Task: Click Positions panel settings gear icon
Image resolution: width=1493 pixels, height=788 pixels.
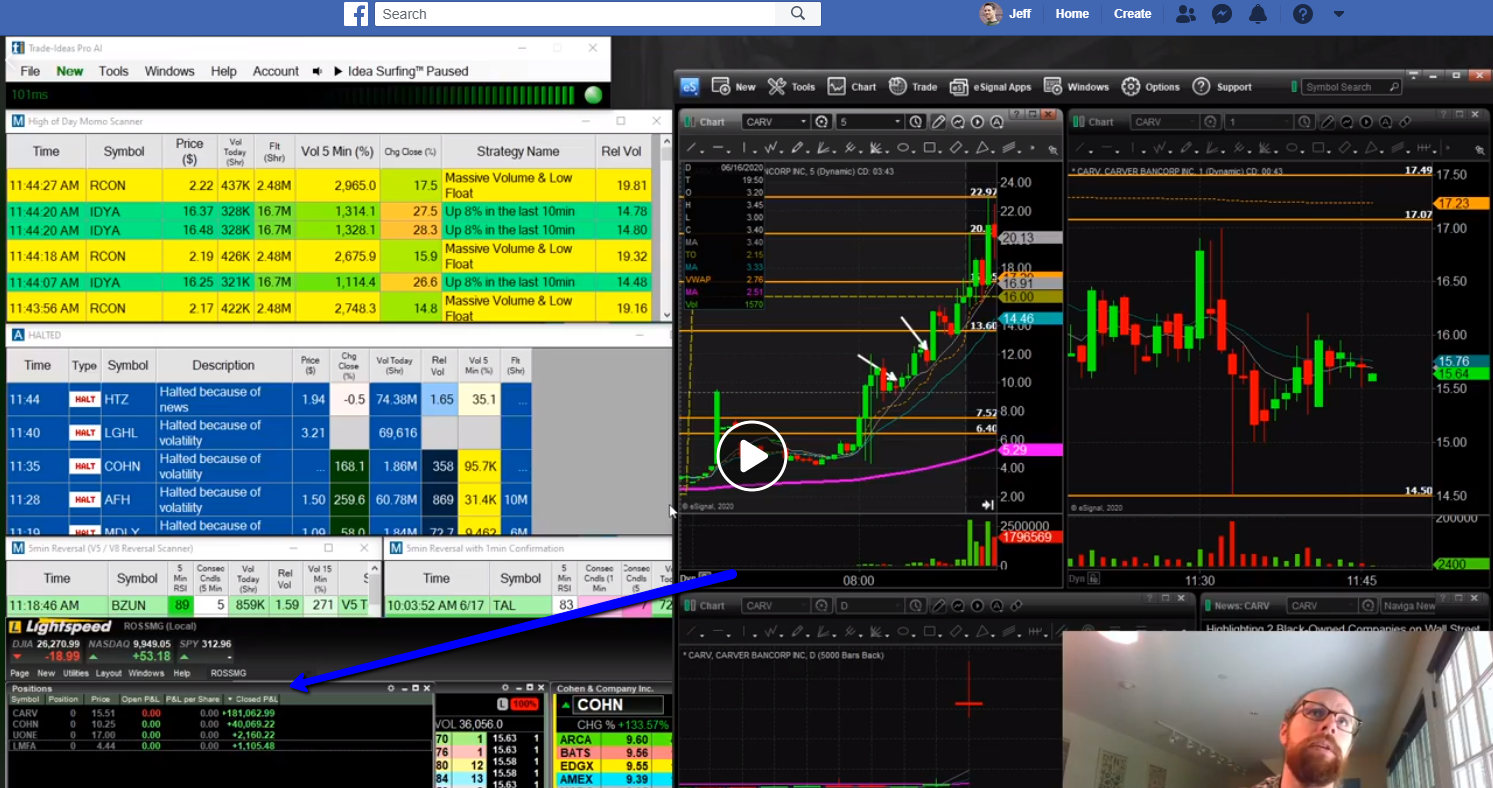Action: pyautogui.click(x=392, y=688)
